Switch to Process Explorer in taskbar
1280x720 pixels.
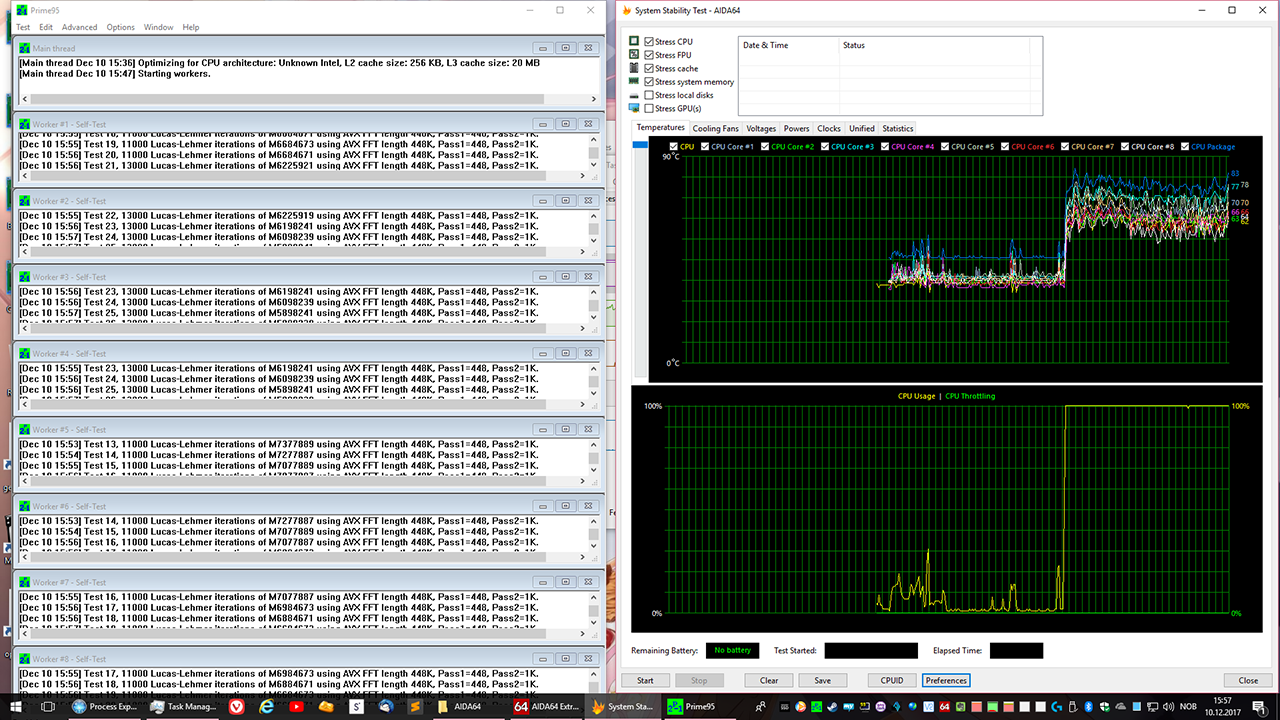105,706
